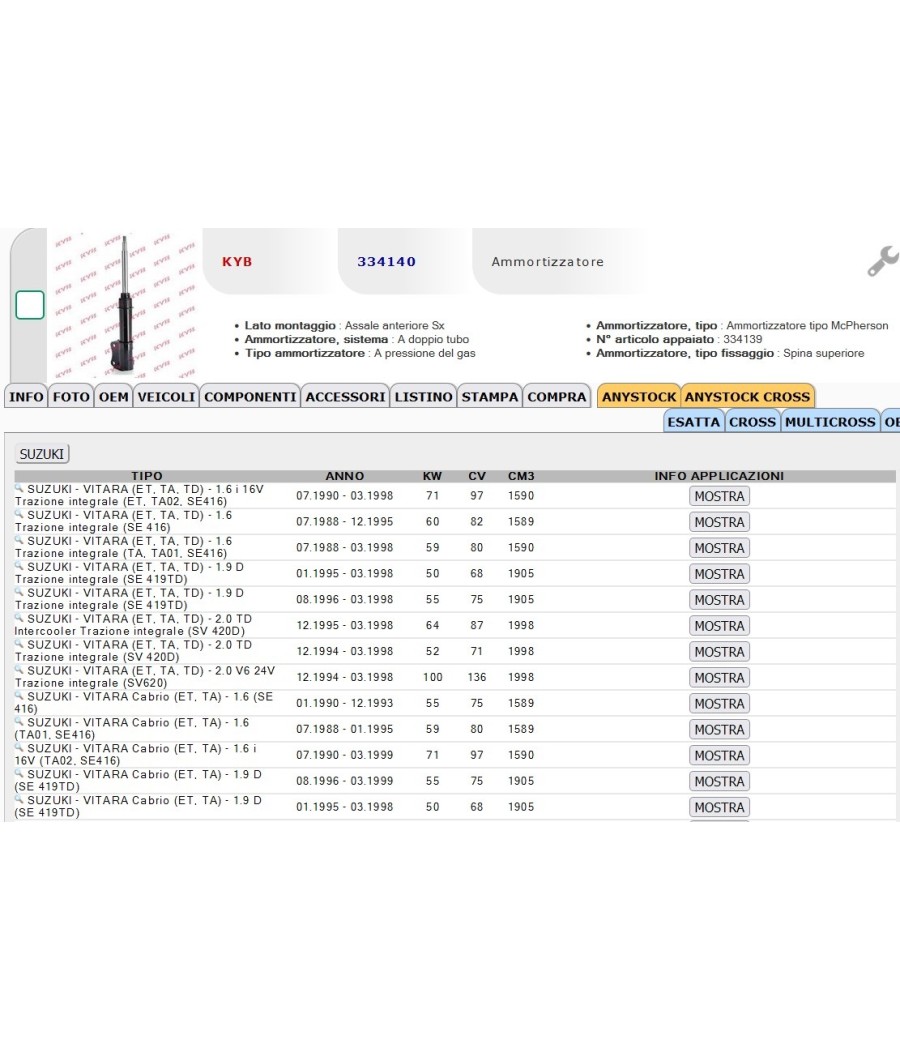
Task: Click MOSTRA for Cabrio 1.9 D 50 kW
Action: (719, 808)
